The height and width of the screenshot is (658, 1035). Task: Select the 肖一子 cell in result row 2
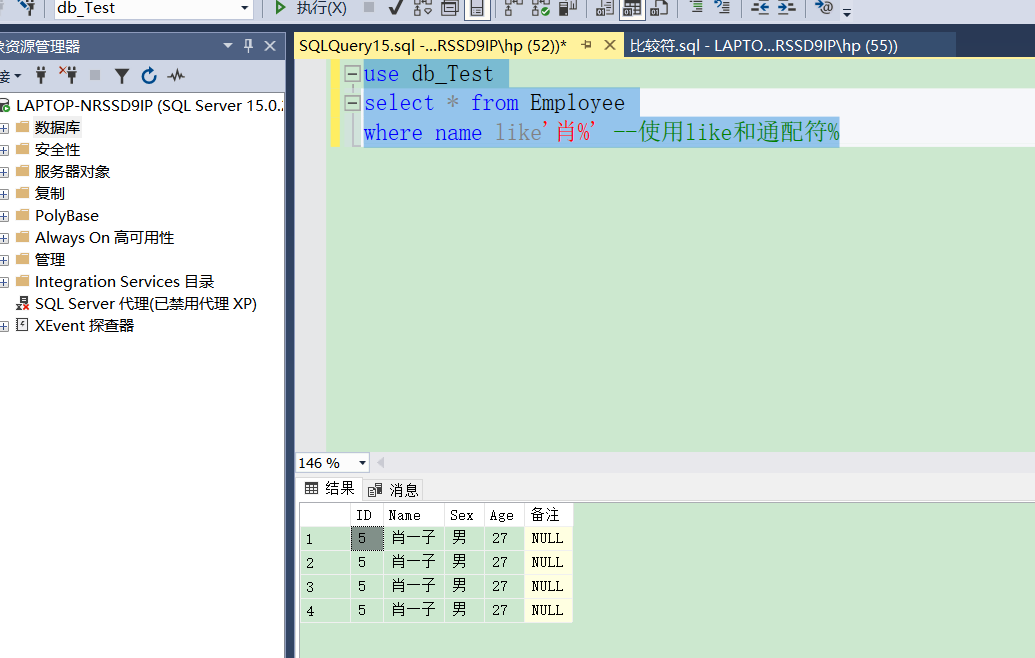(x=413, y=562)
